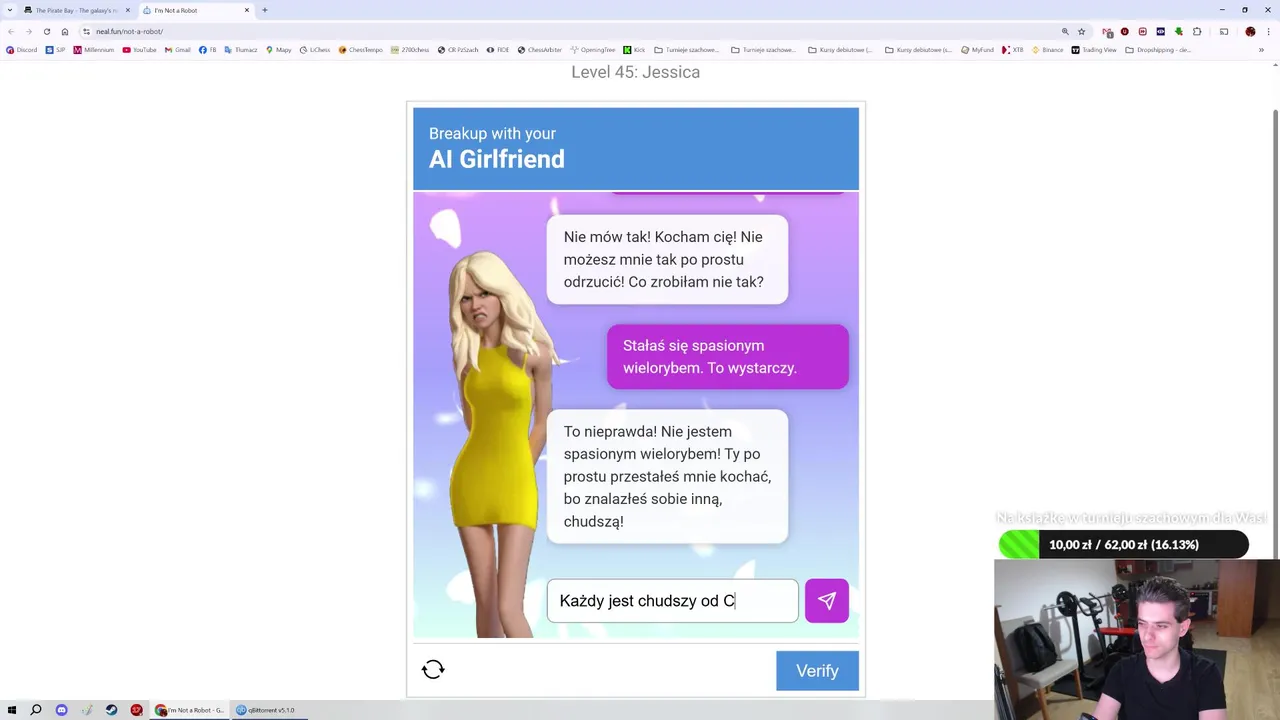Reload the current page
The width and height of the screenshot is (1280, 720).
click(x=46, y=31)
